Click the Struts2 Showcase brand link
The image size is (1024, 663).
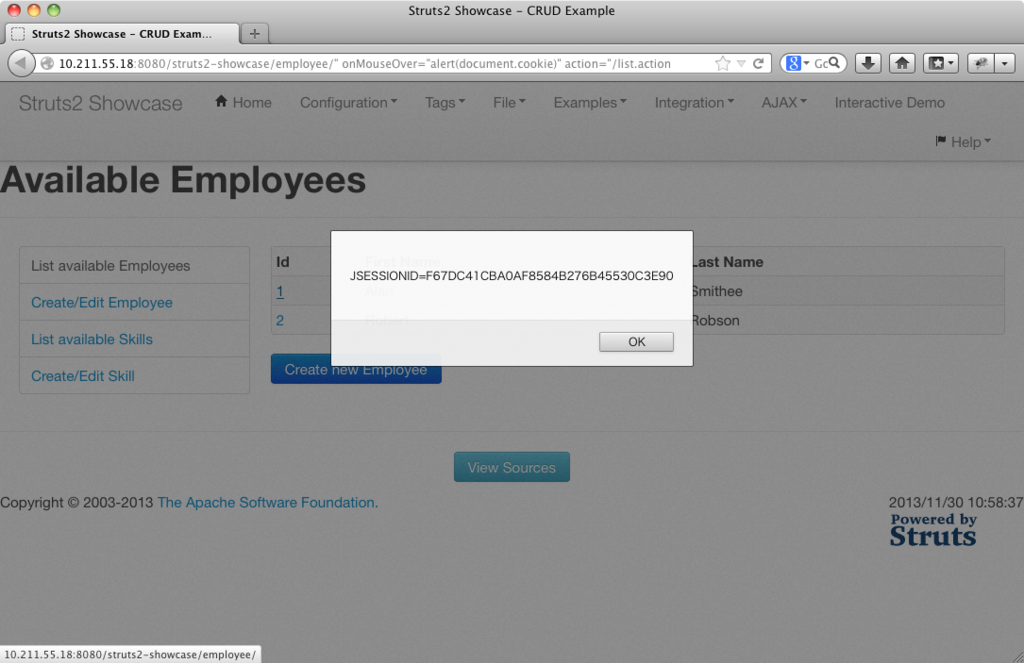click(101, 103)
